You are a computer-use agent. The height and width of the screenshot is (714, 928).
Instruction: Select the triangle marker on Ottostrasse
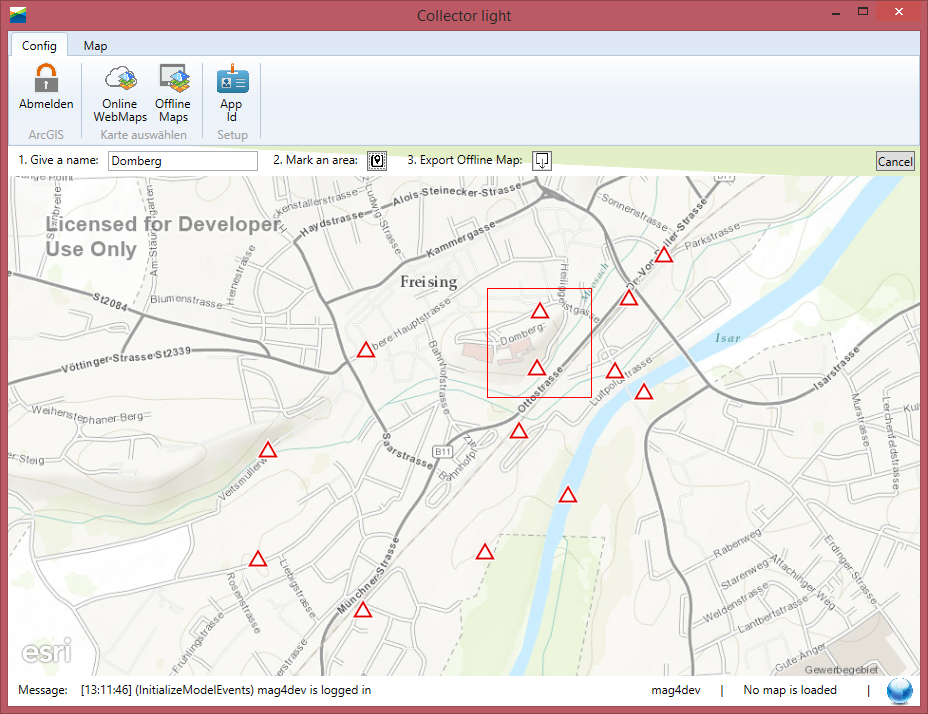pos(519,430)
